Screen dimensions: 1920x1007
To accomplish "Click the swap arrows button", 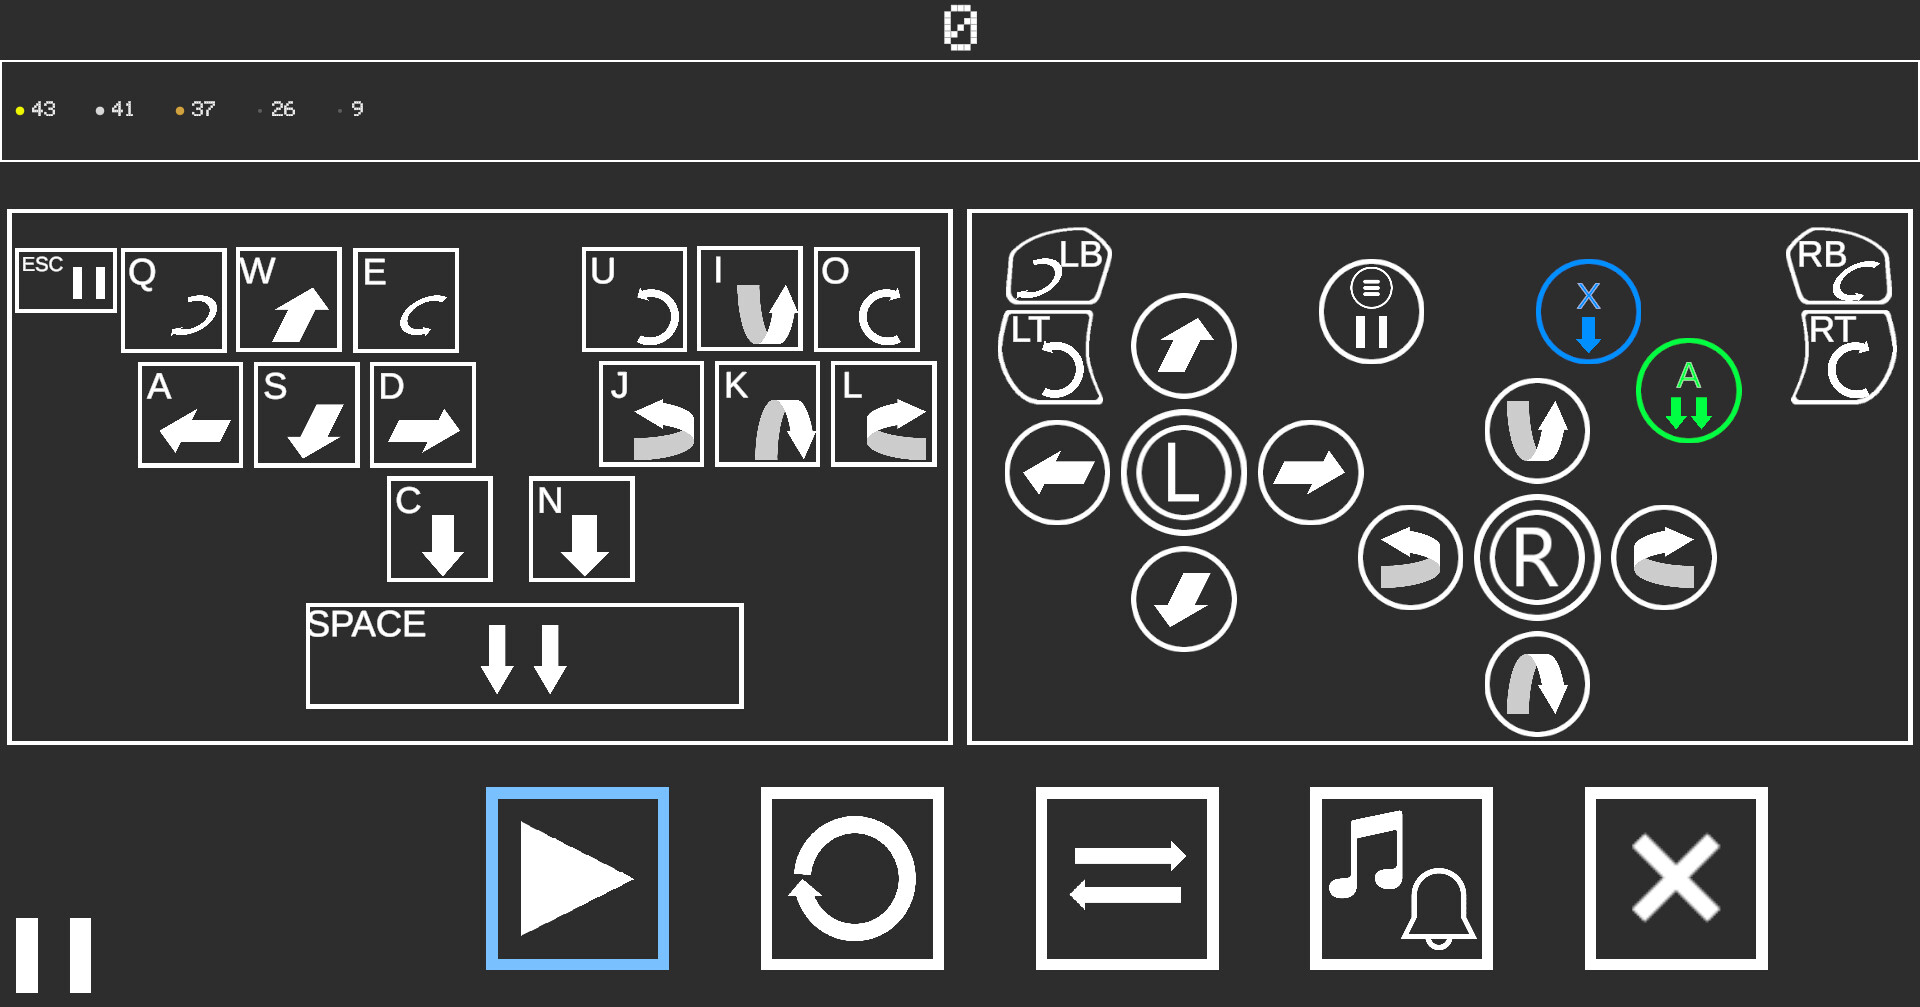I will (1127, 878).
